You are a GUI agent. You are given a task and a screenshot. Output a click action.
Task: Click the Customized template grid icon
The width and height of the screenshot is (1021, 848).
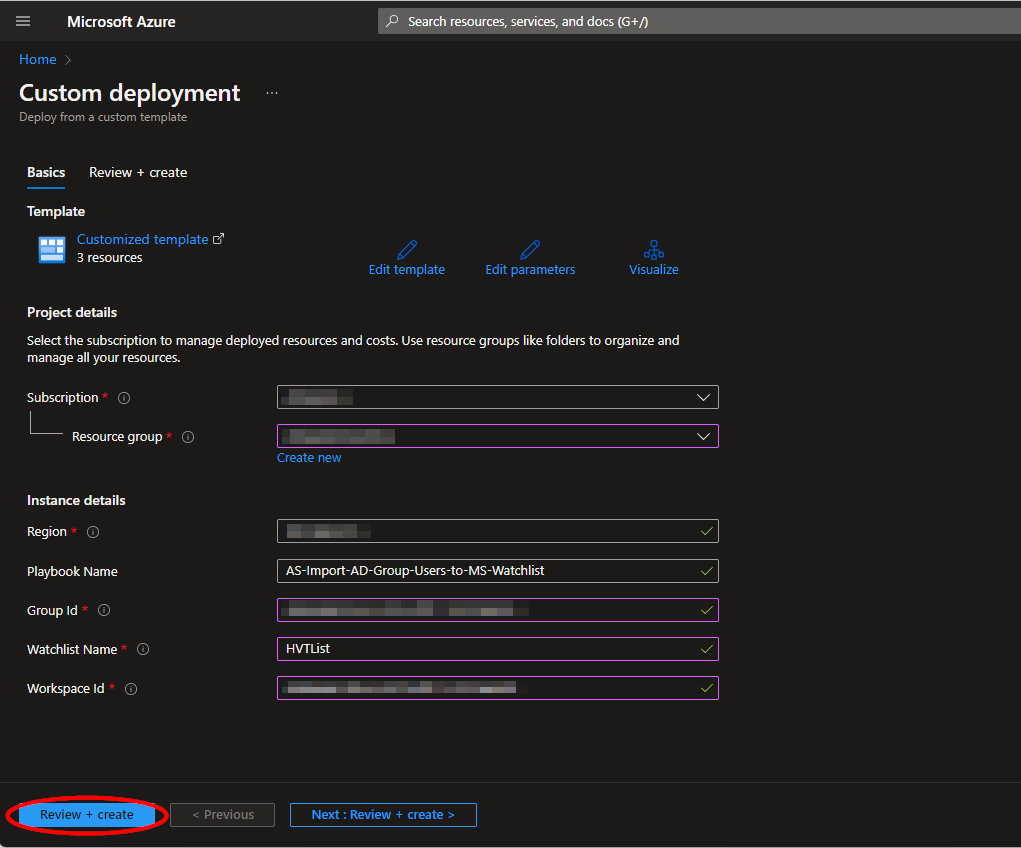(51, 249)
